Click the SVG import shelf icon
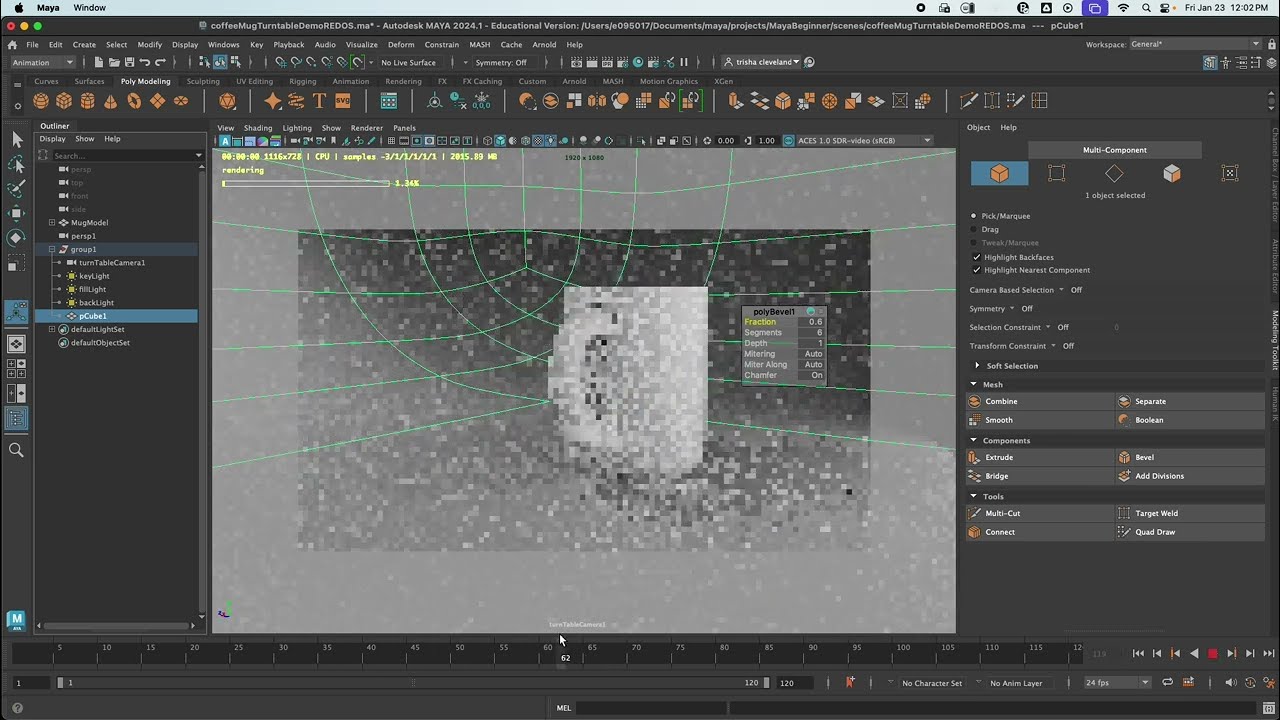This screenshot has width=1280, height=720. [343, 101]
